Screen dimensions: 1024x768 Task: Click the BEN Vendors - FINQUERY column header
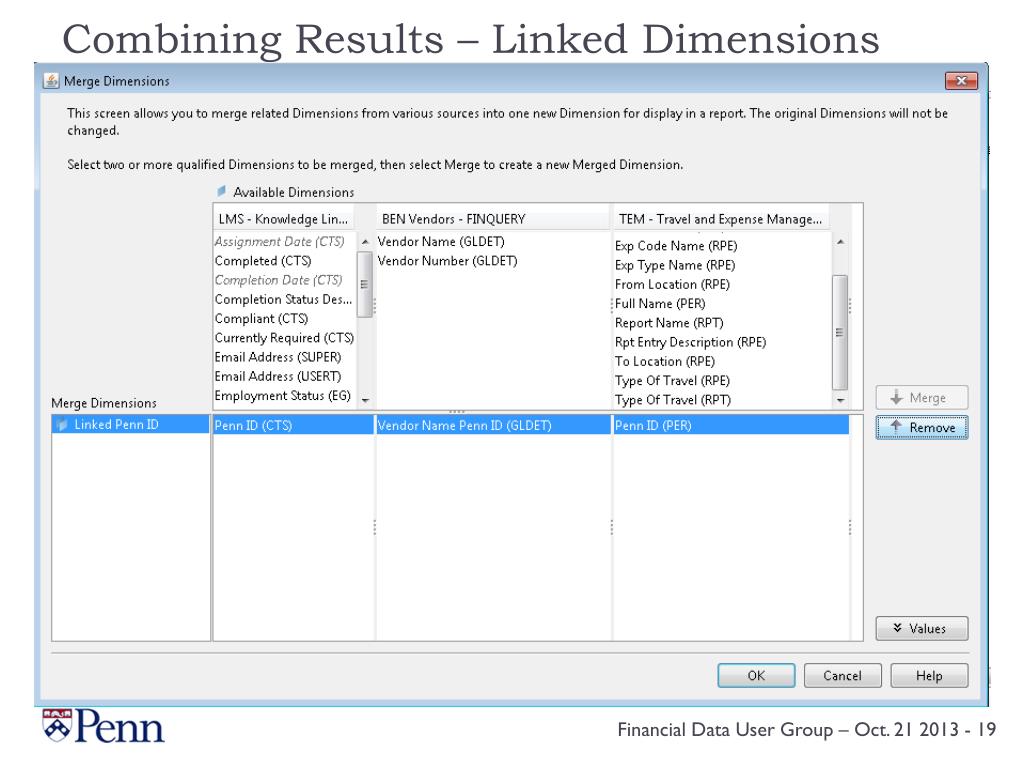point(492,219)
